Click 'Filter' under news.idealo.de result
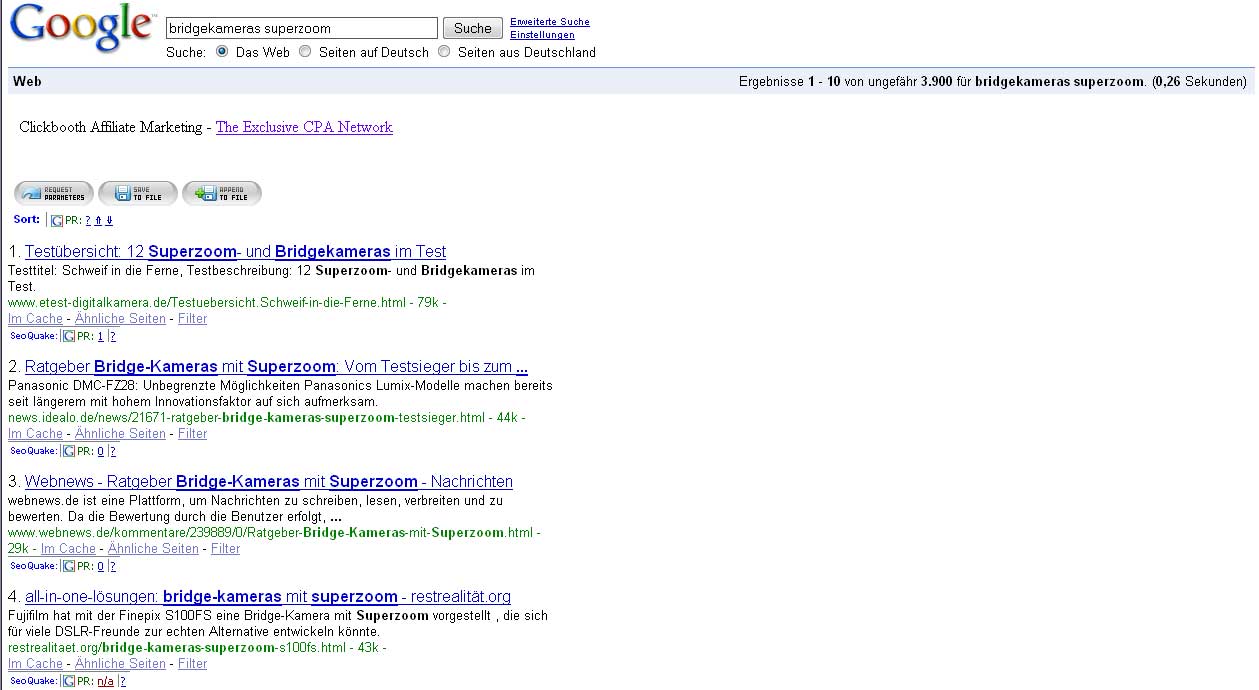Viewport: 1259px width, 690px height. click(193, 434)
